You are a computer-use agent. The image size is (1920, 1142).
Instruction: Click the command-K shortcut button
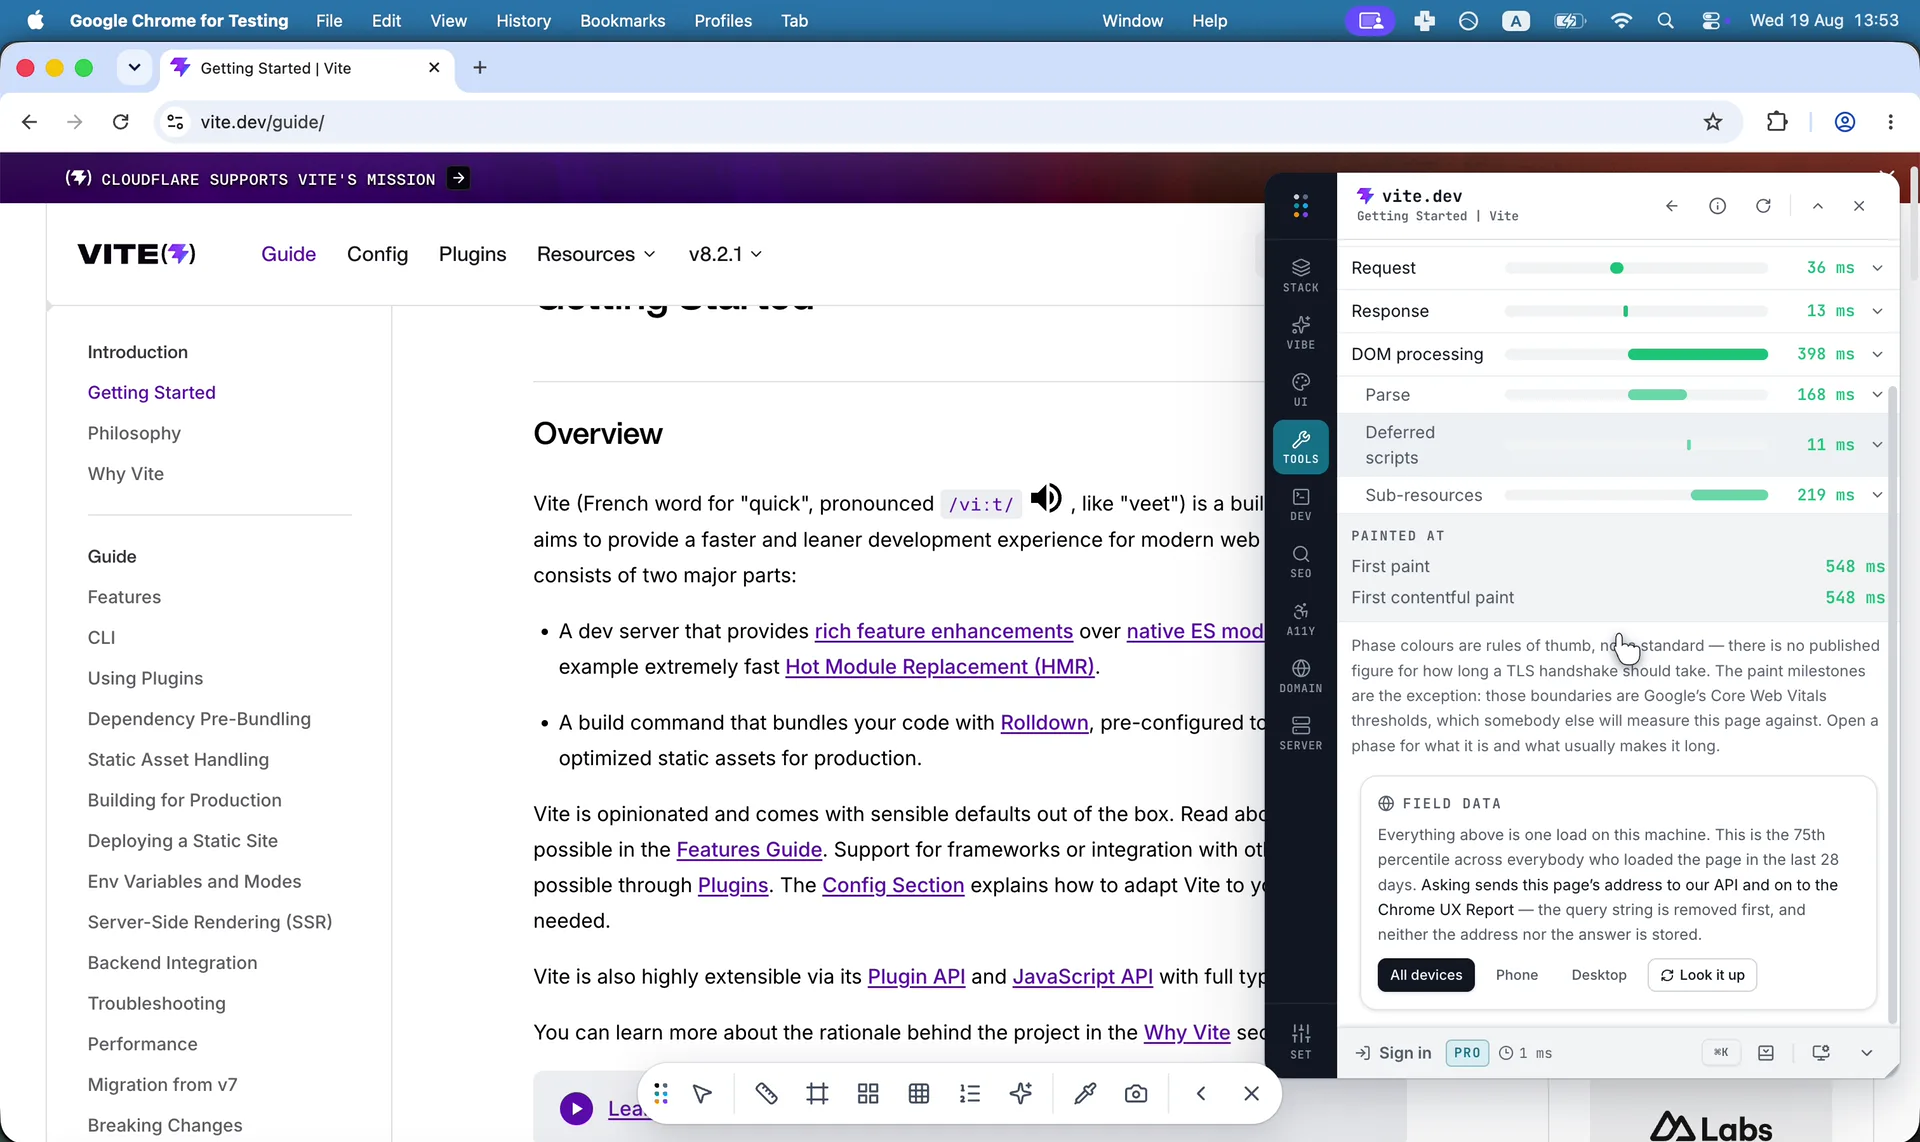tap(1721, 1052)
